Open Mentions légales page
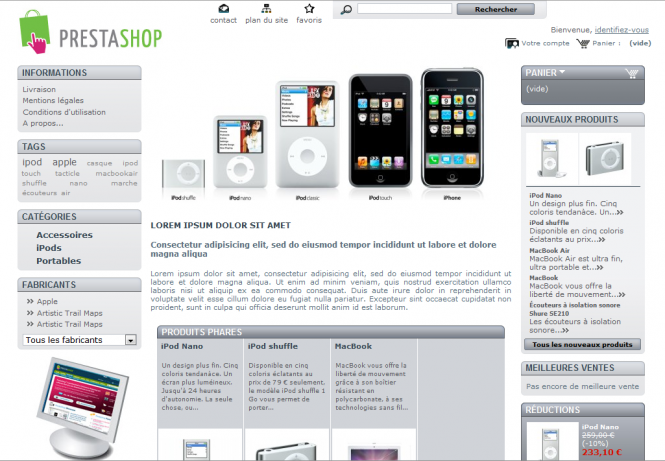 coord(53,101)
